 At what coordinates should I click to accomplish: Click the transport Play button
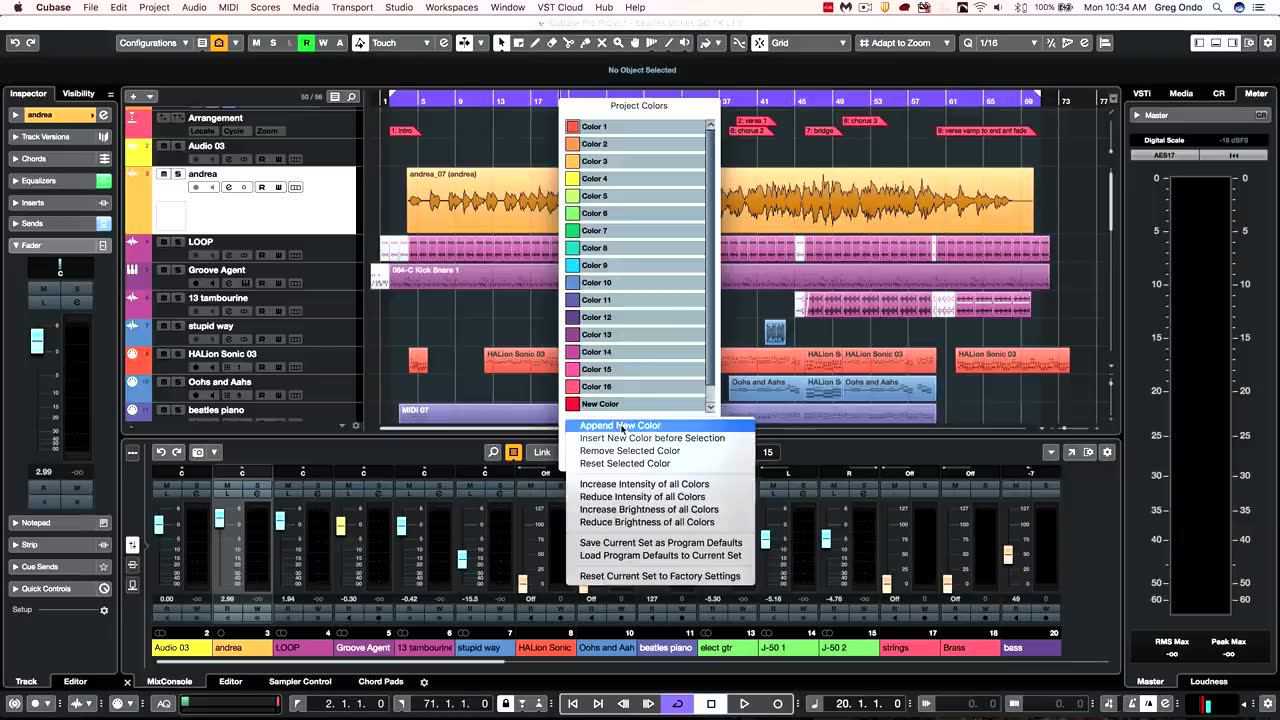click(744, 704)
